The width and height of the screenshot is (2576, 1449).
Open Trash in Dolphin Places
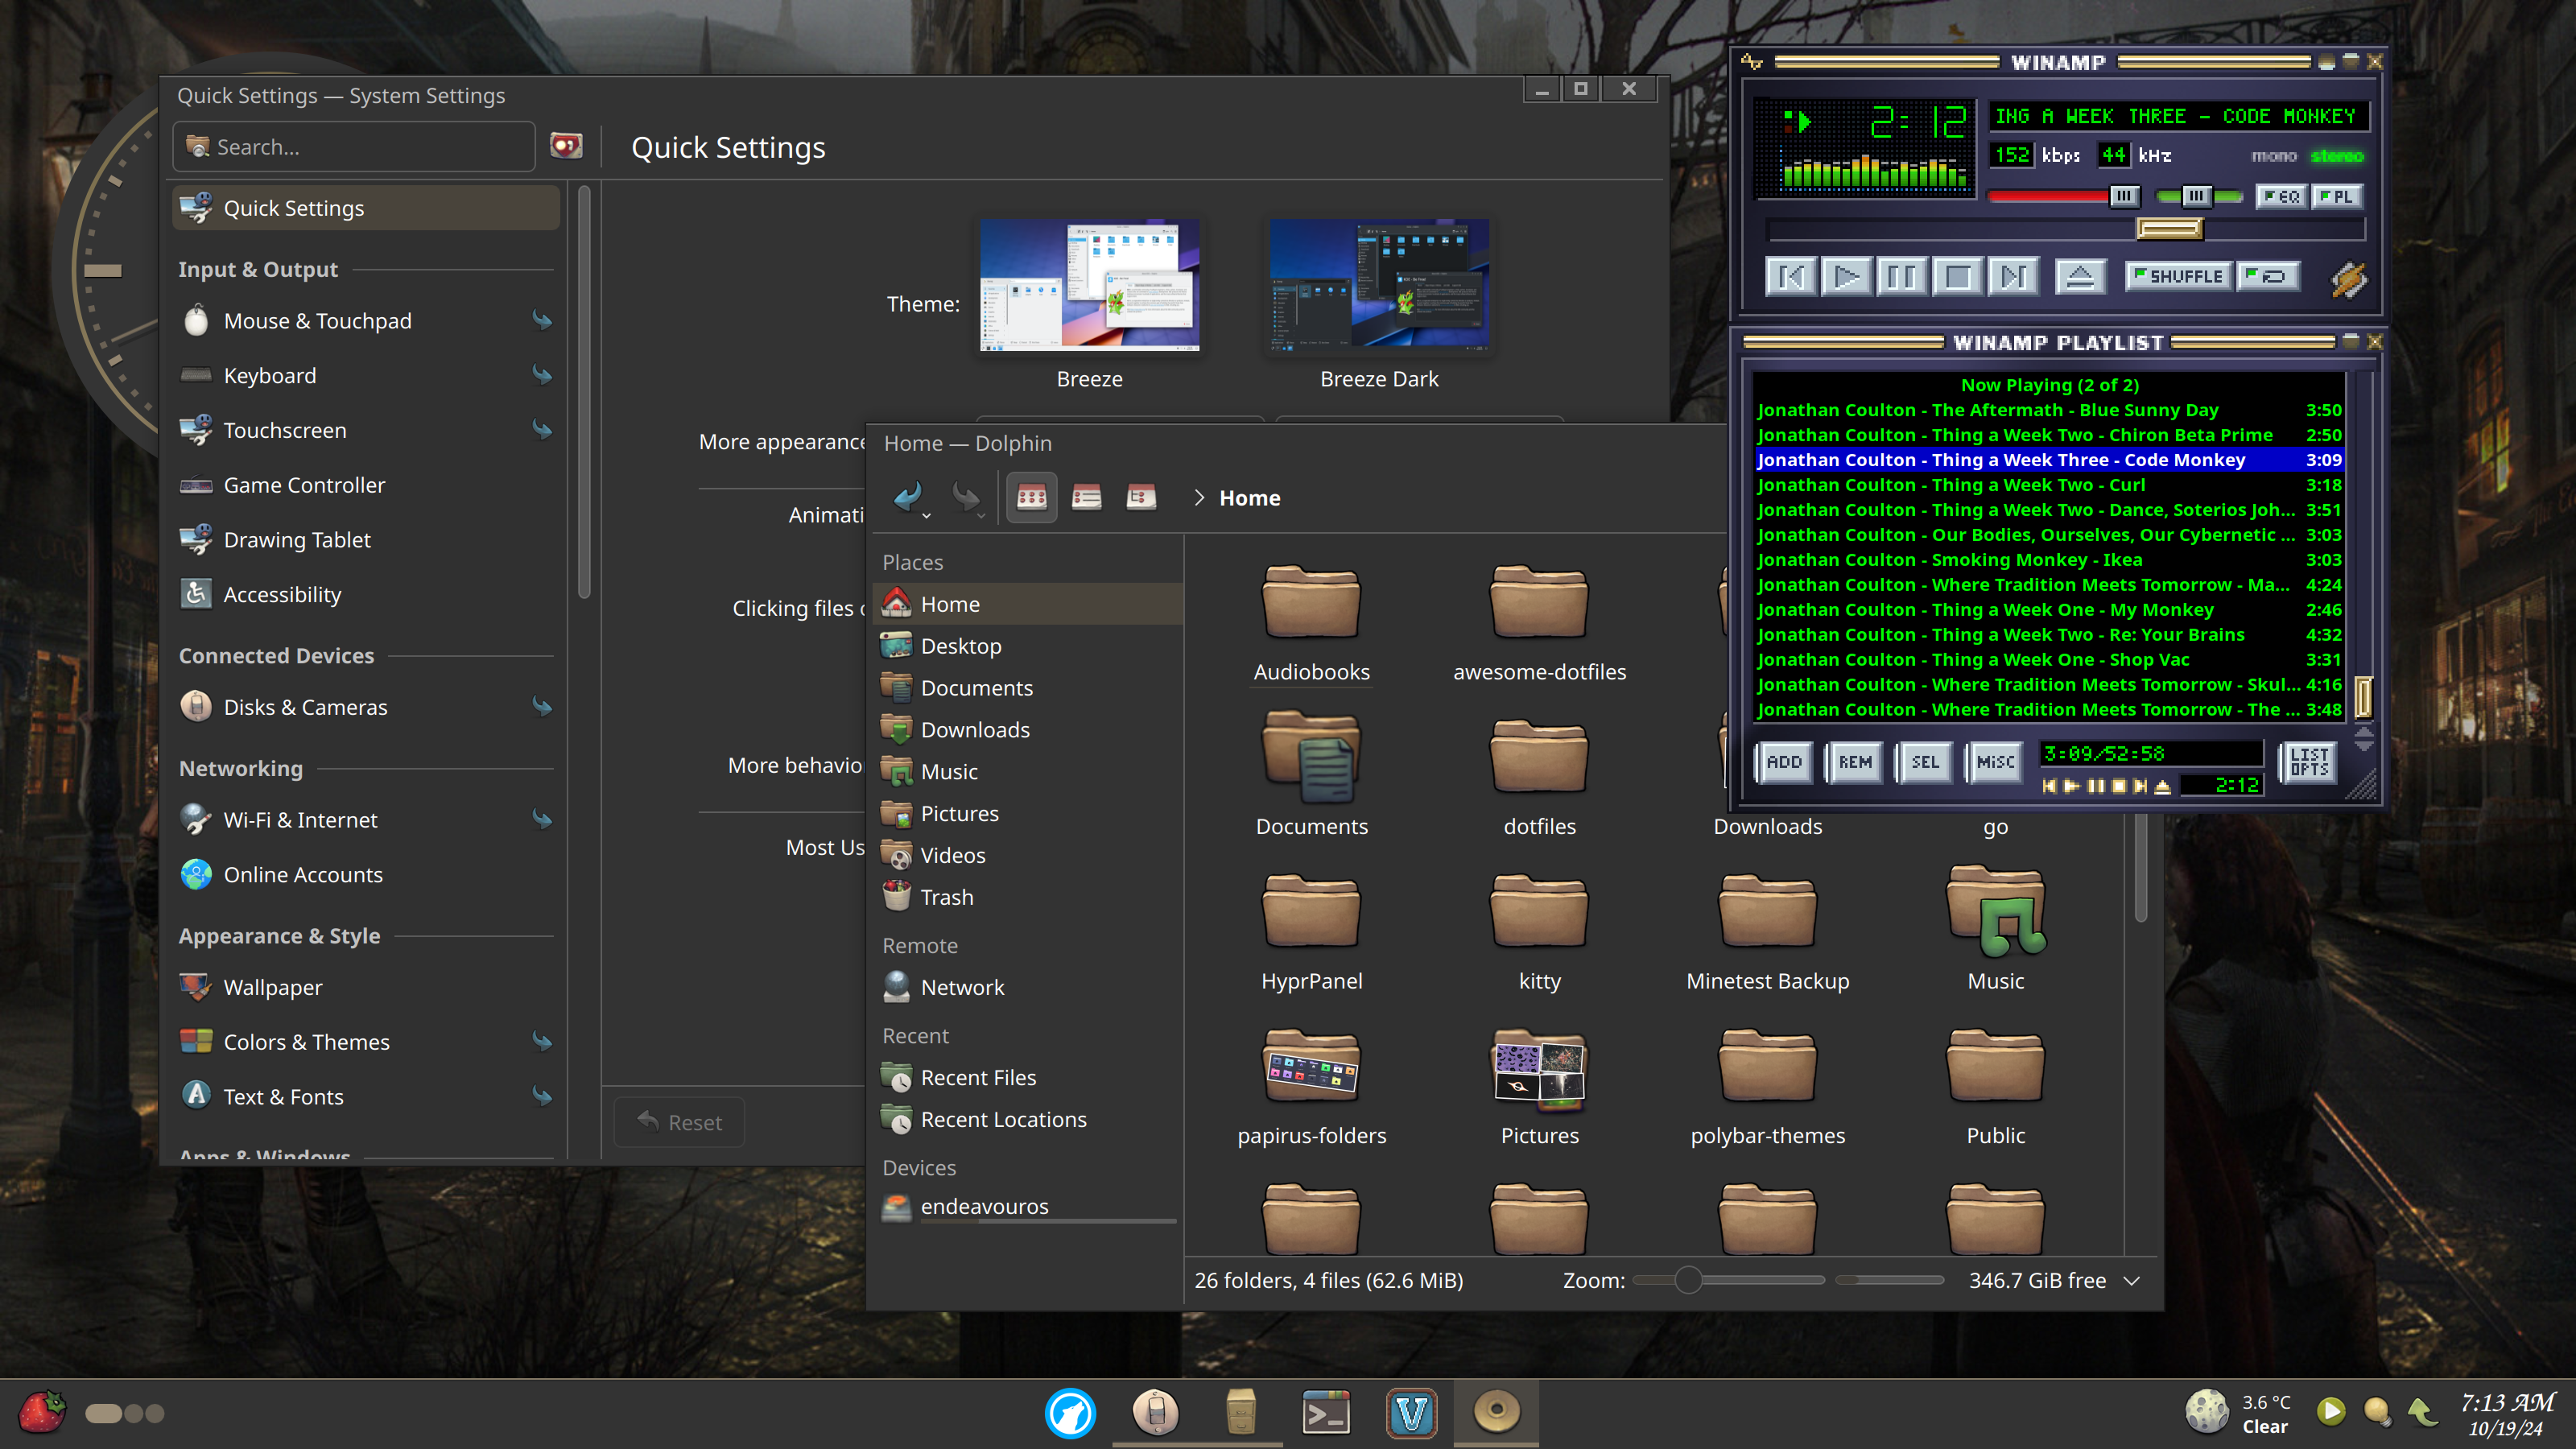pos(1029,897)
